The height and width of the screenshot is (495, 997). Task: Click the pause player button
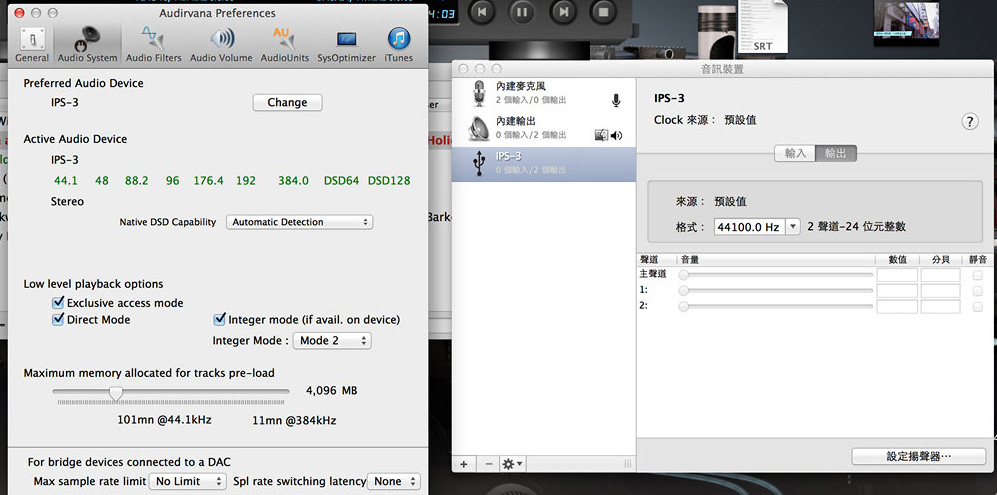click(522, 11)
